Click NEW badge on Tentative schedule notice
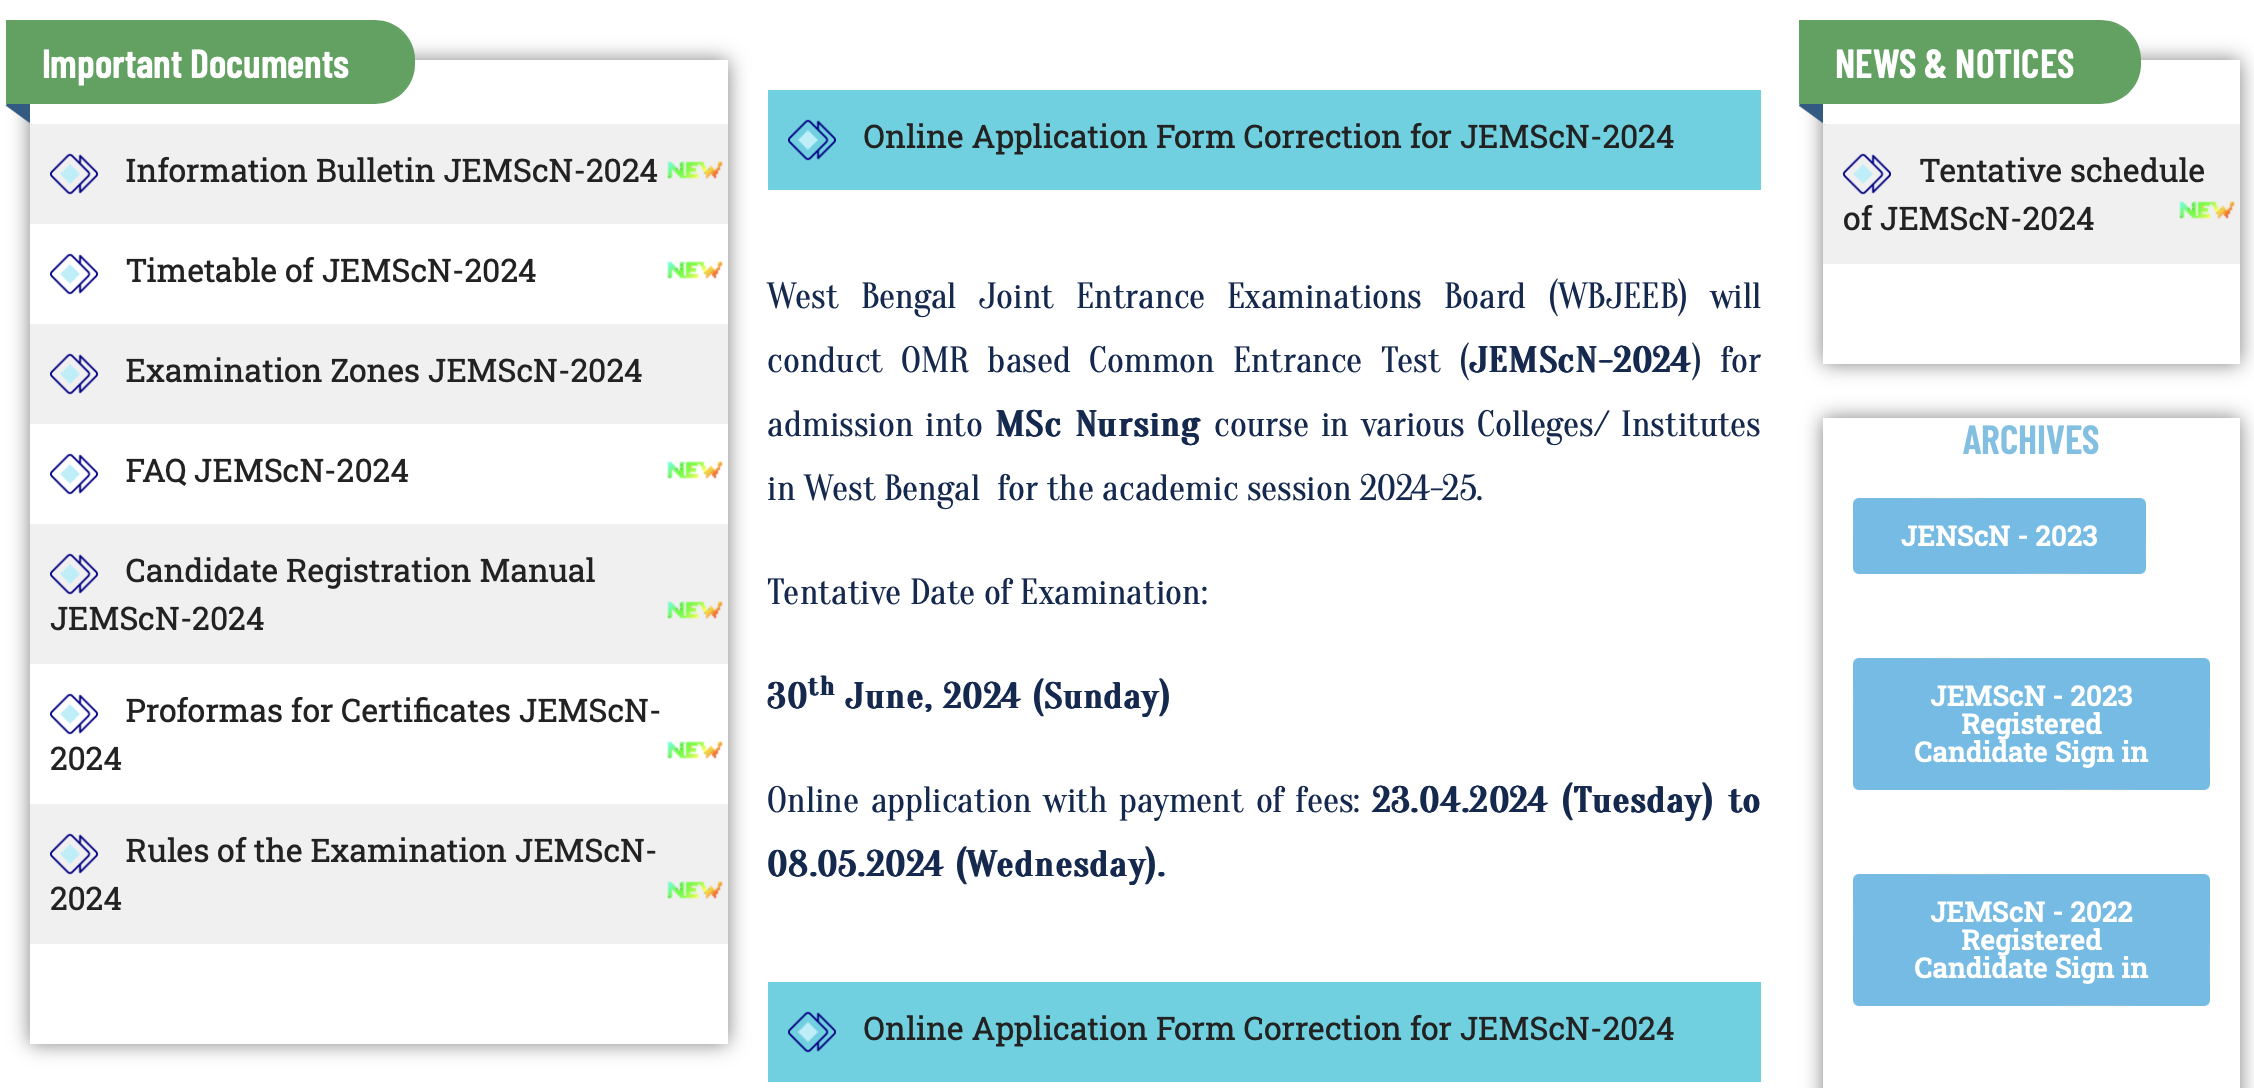Viewport: 2254px width, 1088px height. coord(2206,210)
